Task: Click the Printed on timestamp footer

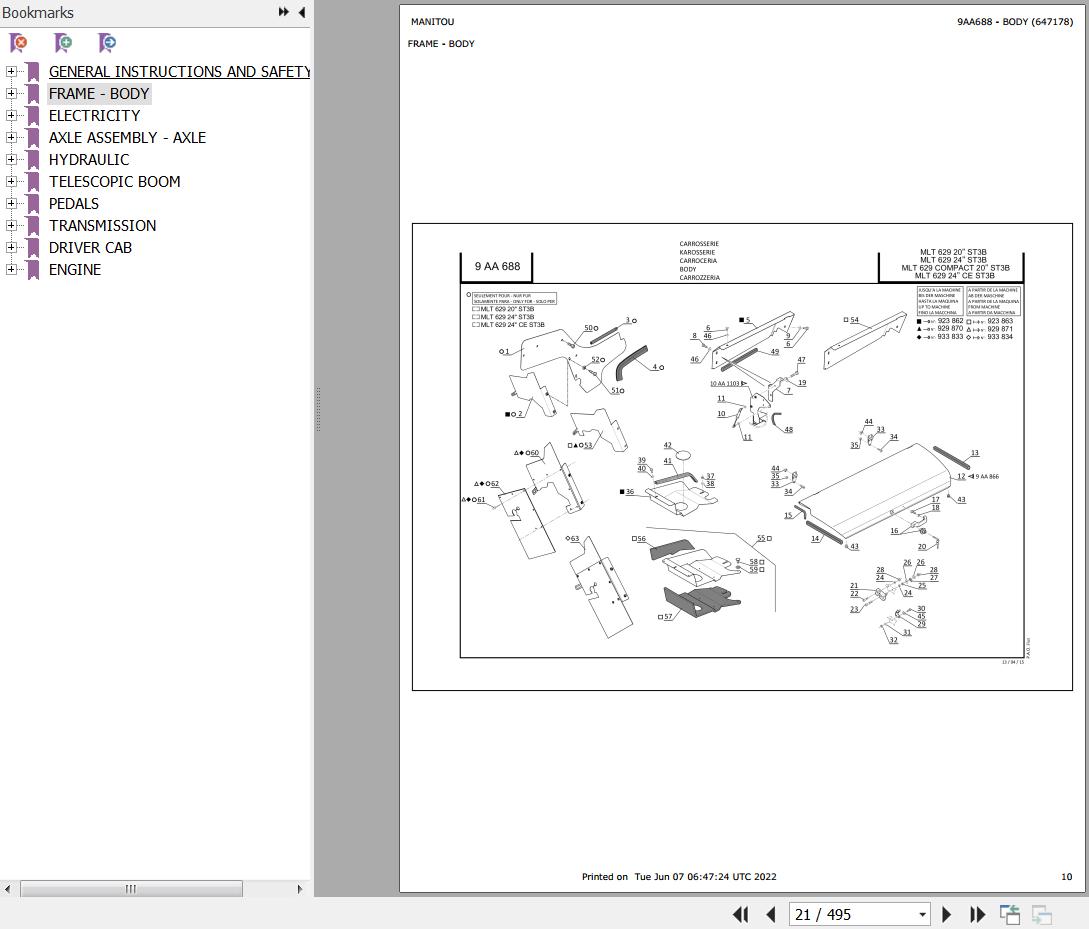Action: 679,876
